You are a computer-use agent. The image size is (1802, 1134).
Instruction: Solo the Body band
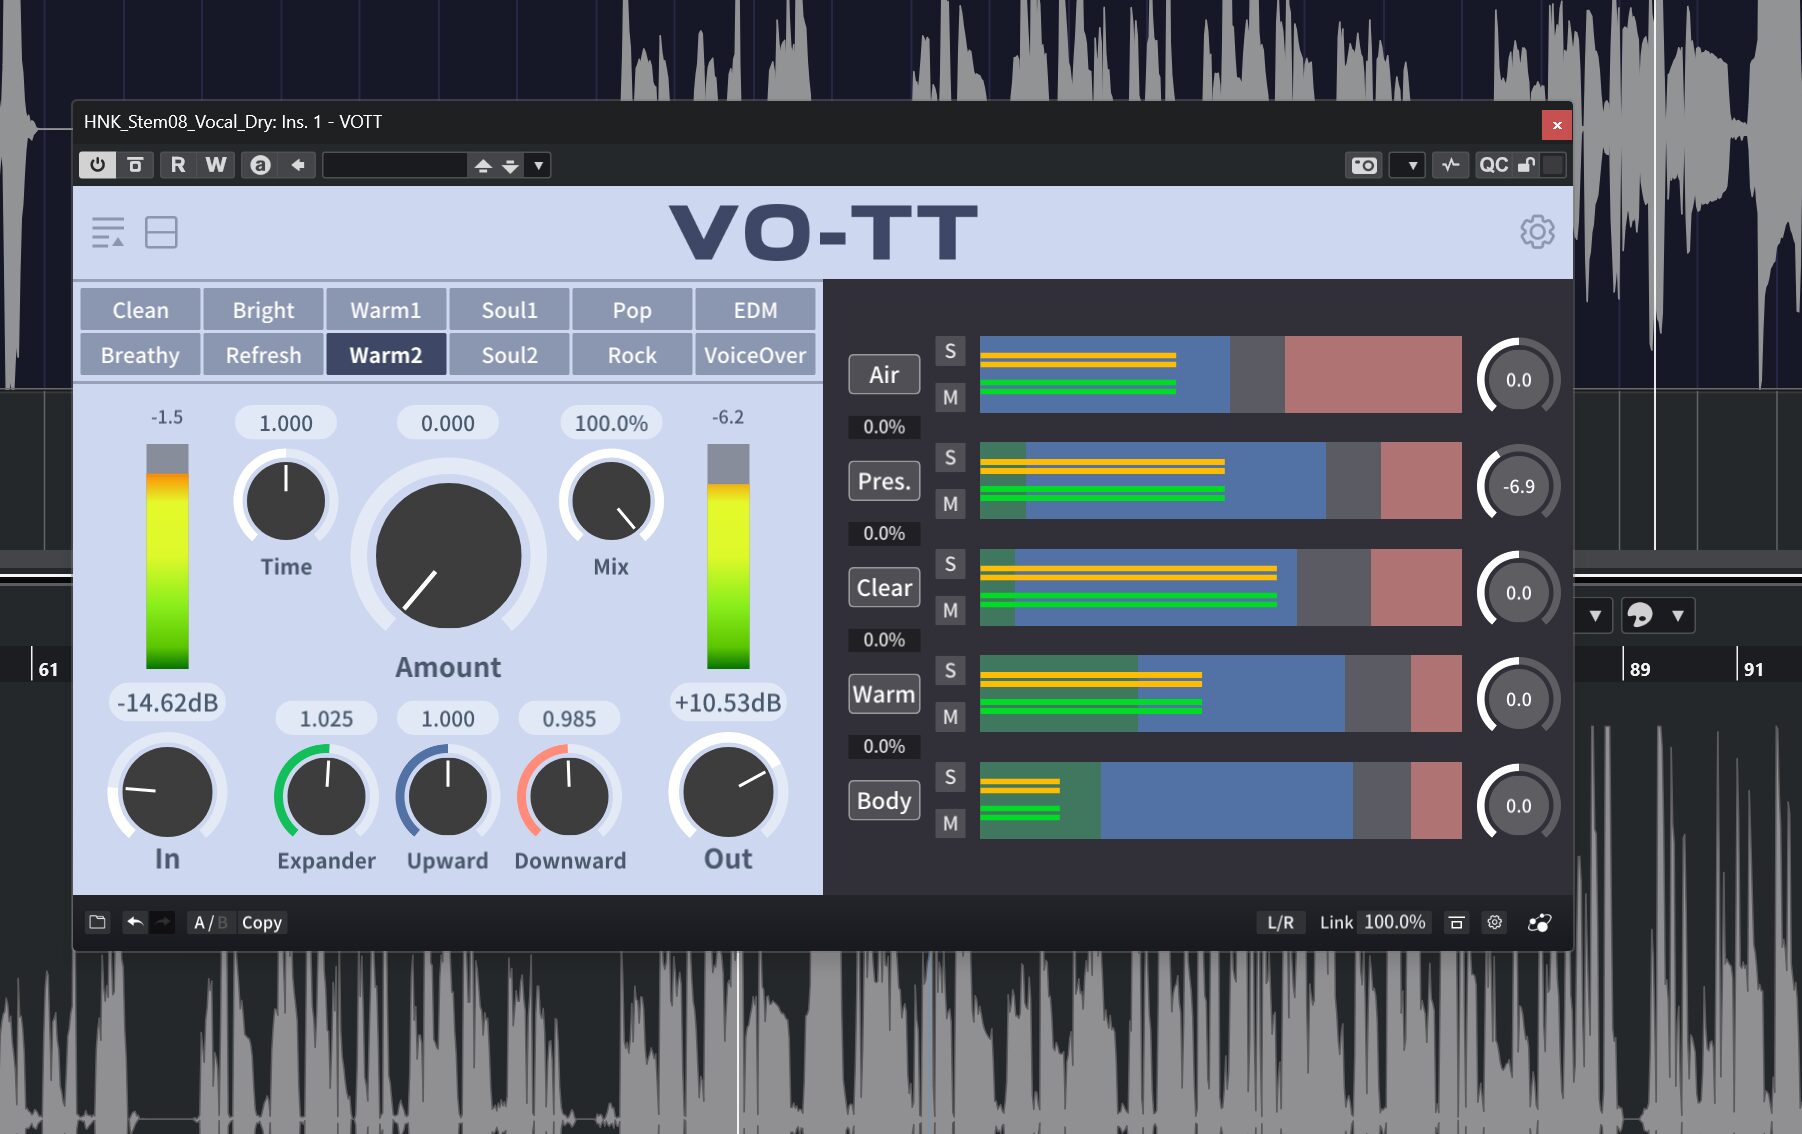950,778
